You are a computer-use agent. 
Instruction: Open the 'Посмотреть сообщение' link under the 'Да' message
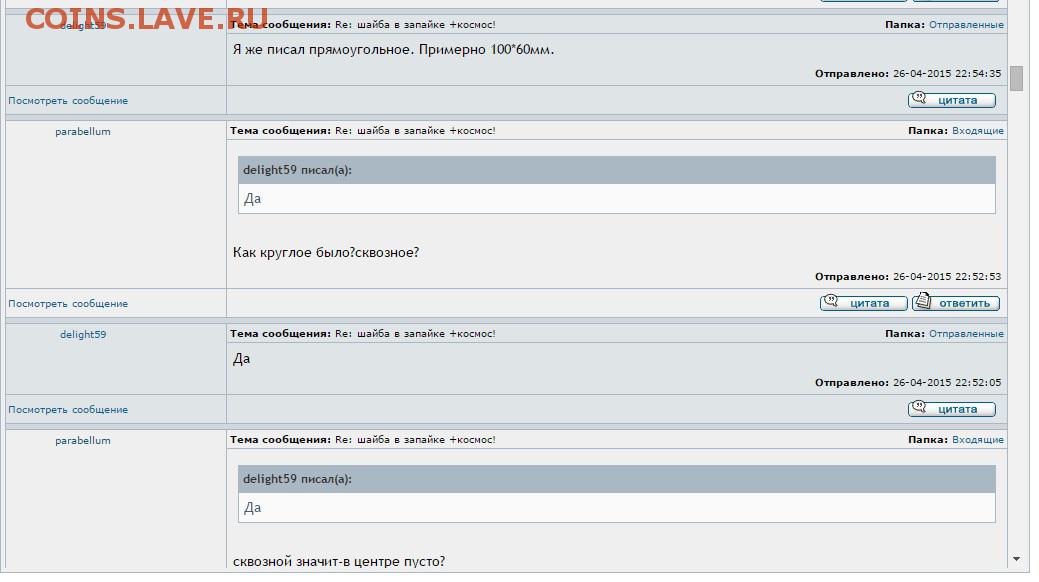coord(68,410)
